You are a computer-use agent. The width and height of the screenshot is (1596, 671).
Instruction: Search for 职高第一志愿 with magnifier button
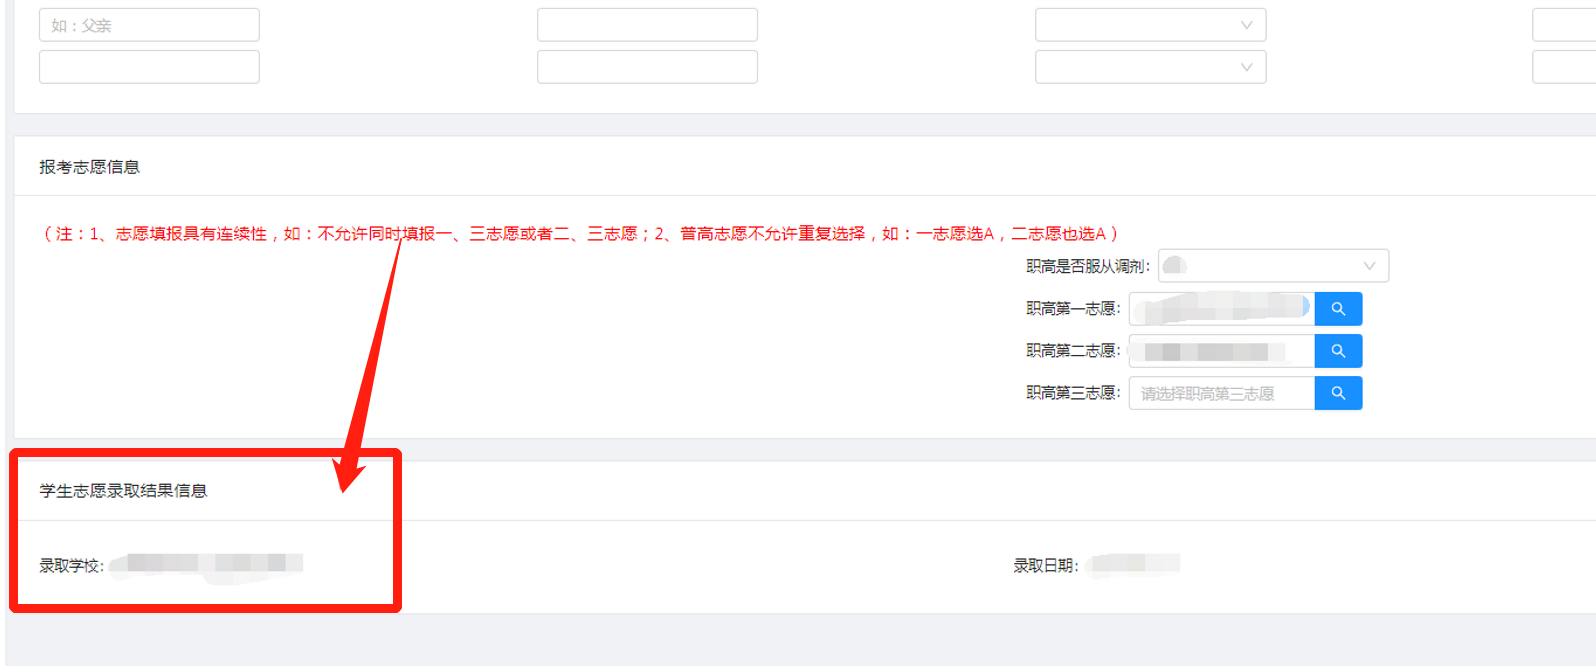pos(1338,309)
